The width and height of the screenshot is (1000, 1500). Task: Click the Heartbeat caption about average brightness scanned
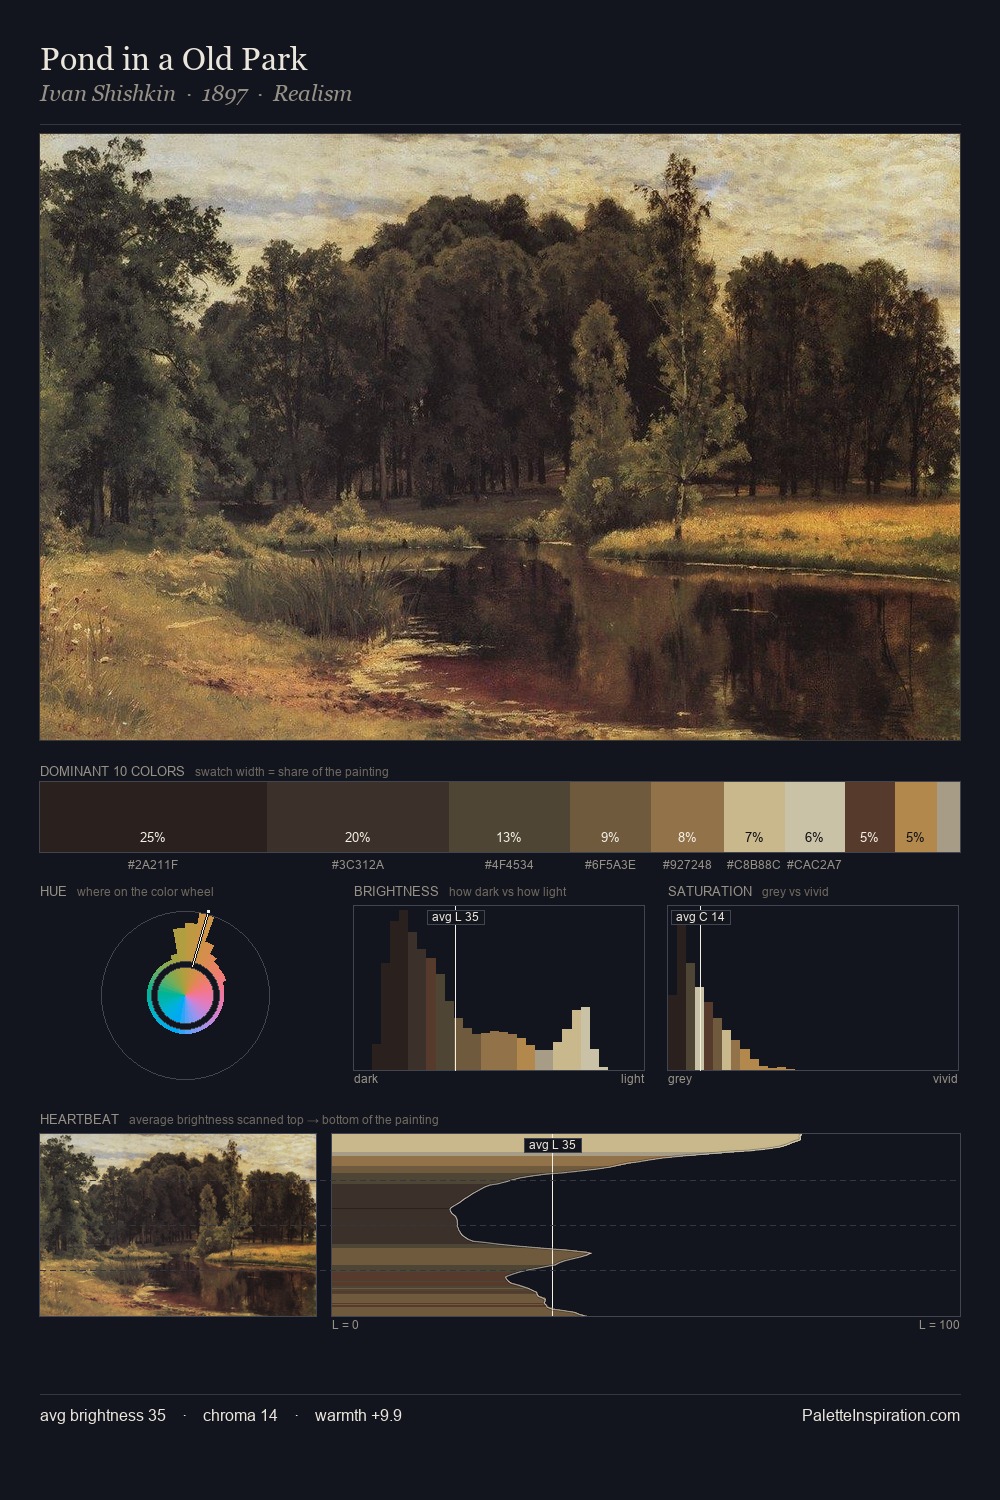283,1120
